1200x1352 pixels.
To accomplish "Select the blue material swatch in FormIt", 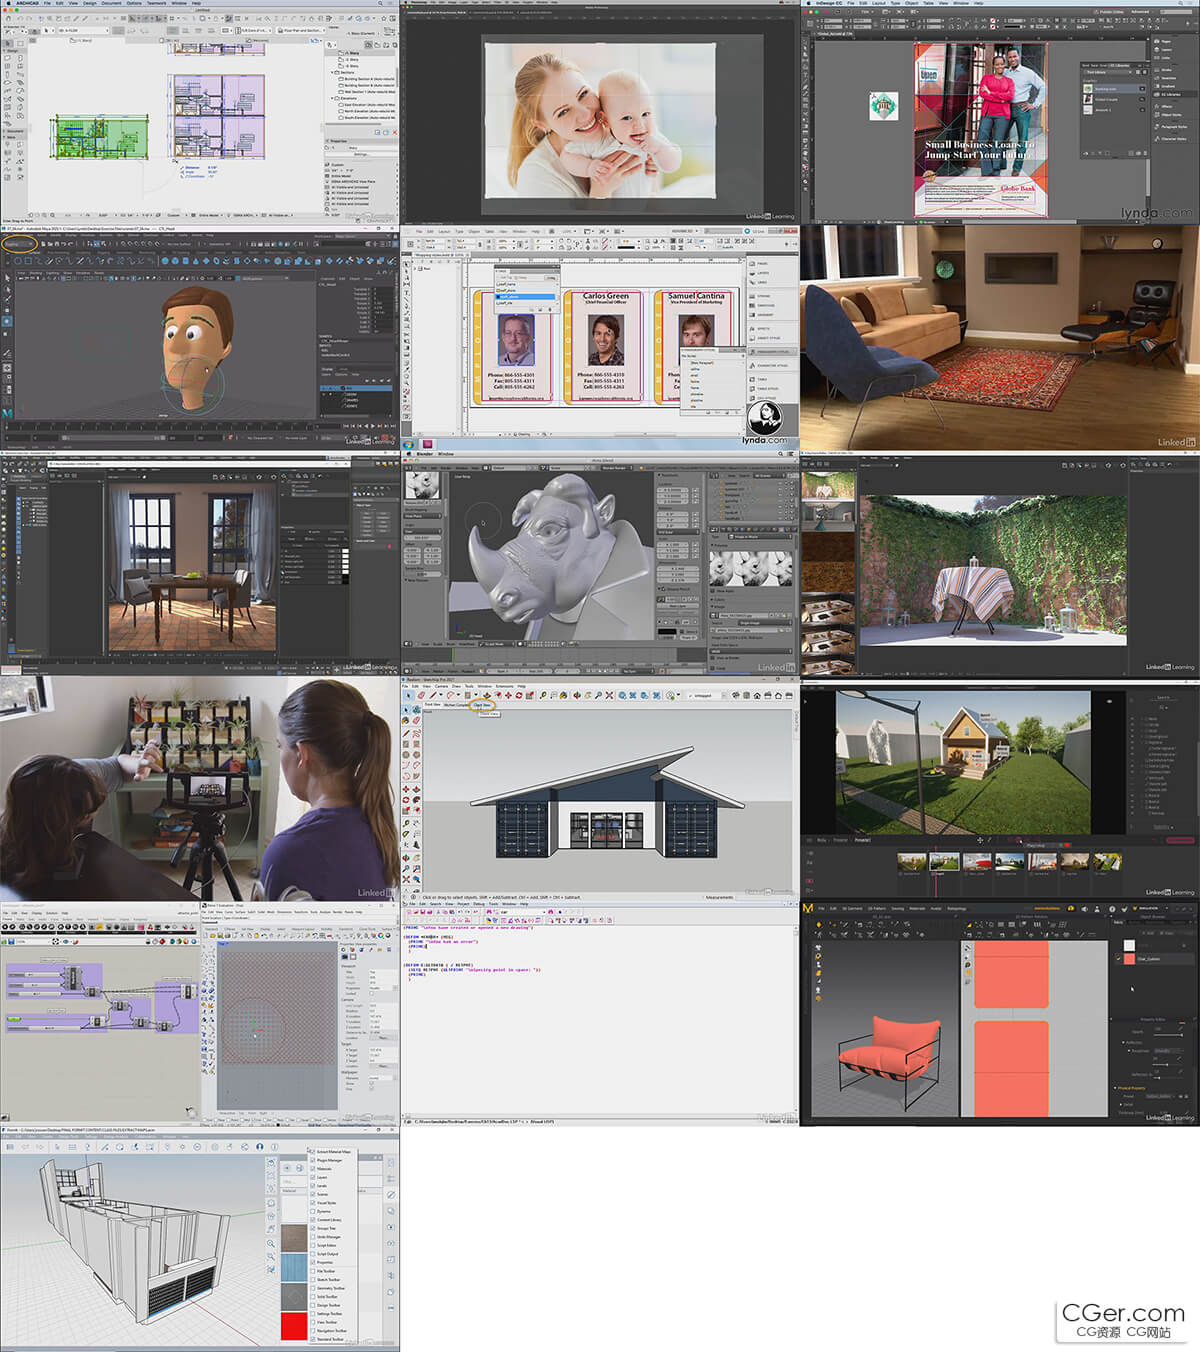I will pos(294,1268).
